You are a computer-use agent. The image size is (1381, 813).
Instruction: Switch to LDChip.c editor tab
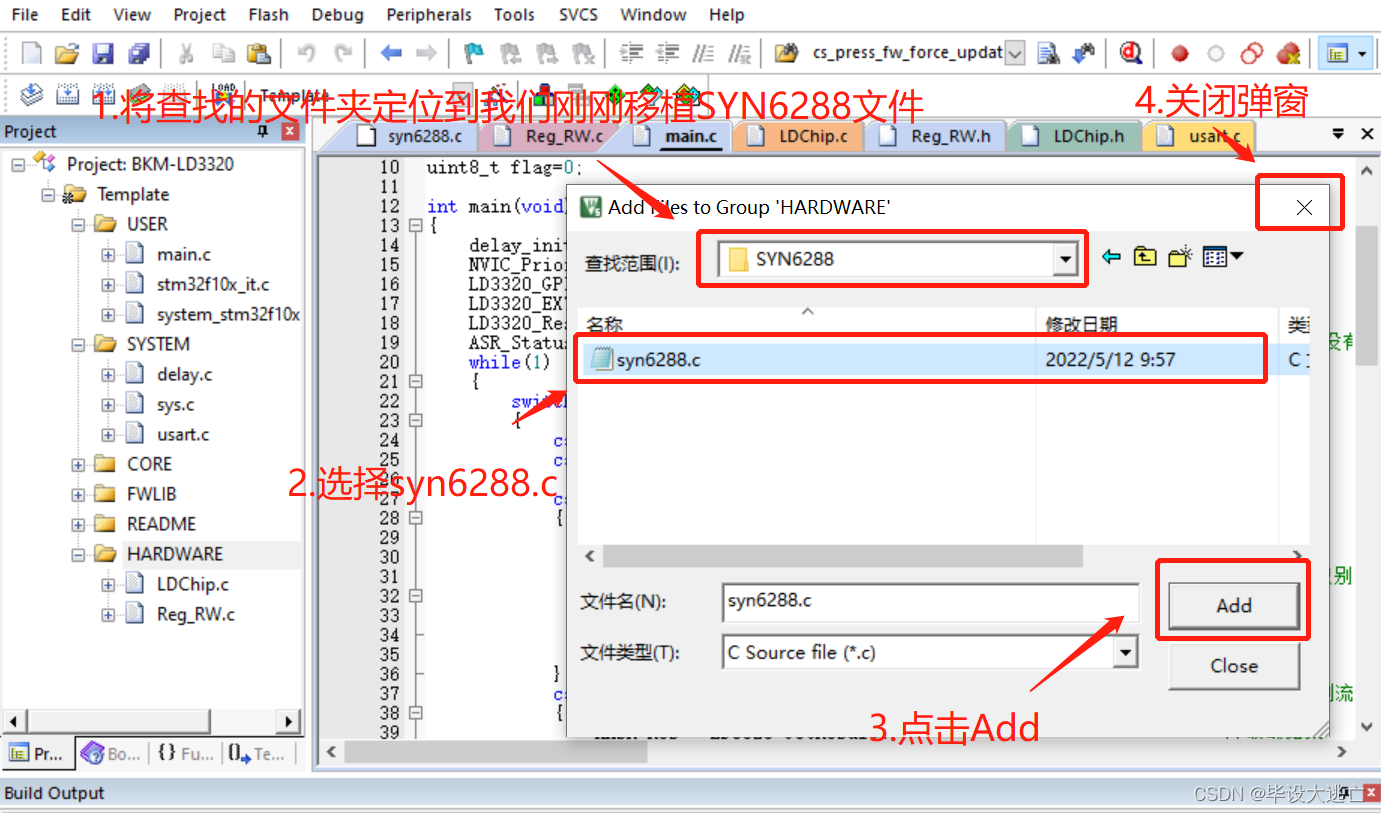tap(799, 136)
